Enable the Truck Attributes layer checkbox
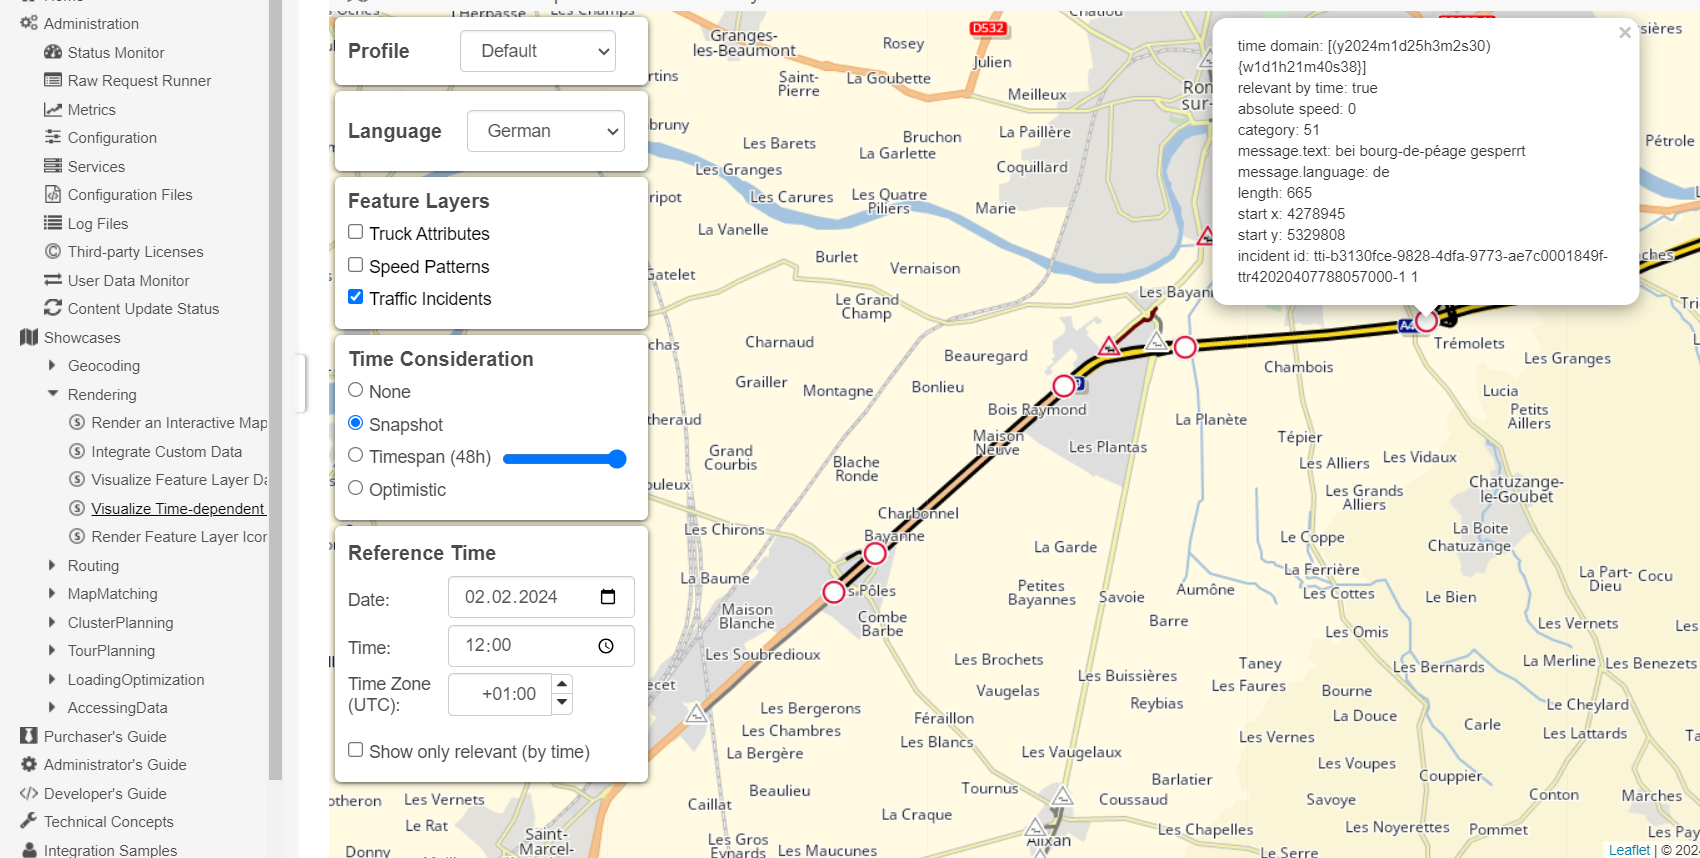 click(x=355, y=232)
